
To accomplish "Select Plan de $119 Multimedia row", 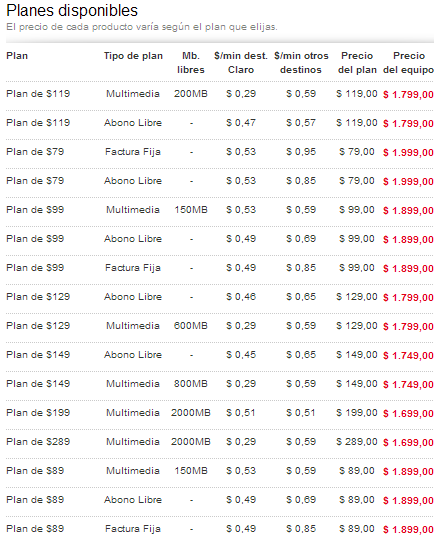I will [220, 94].
